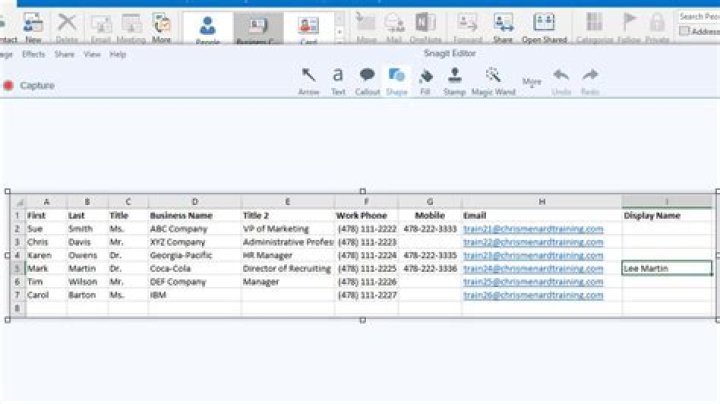Viewport: 720px width, 404px height.
Task: Click column D header in the spreadsheet image
Action: (195, 202)
